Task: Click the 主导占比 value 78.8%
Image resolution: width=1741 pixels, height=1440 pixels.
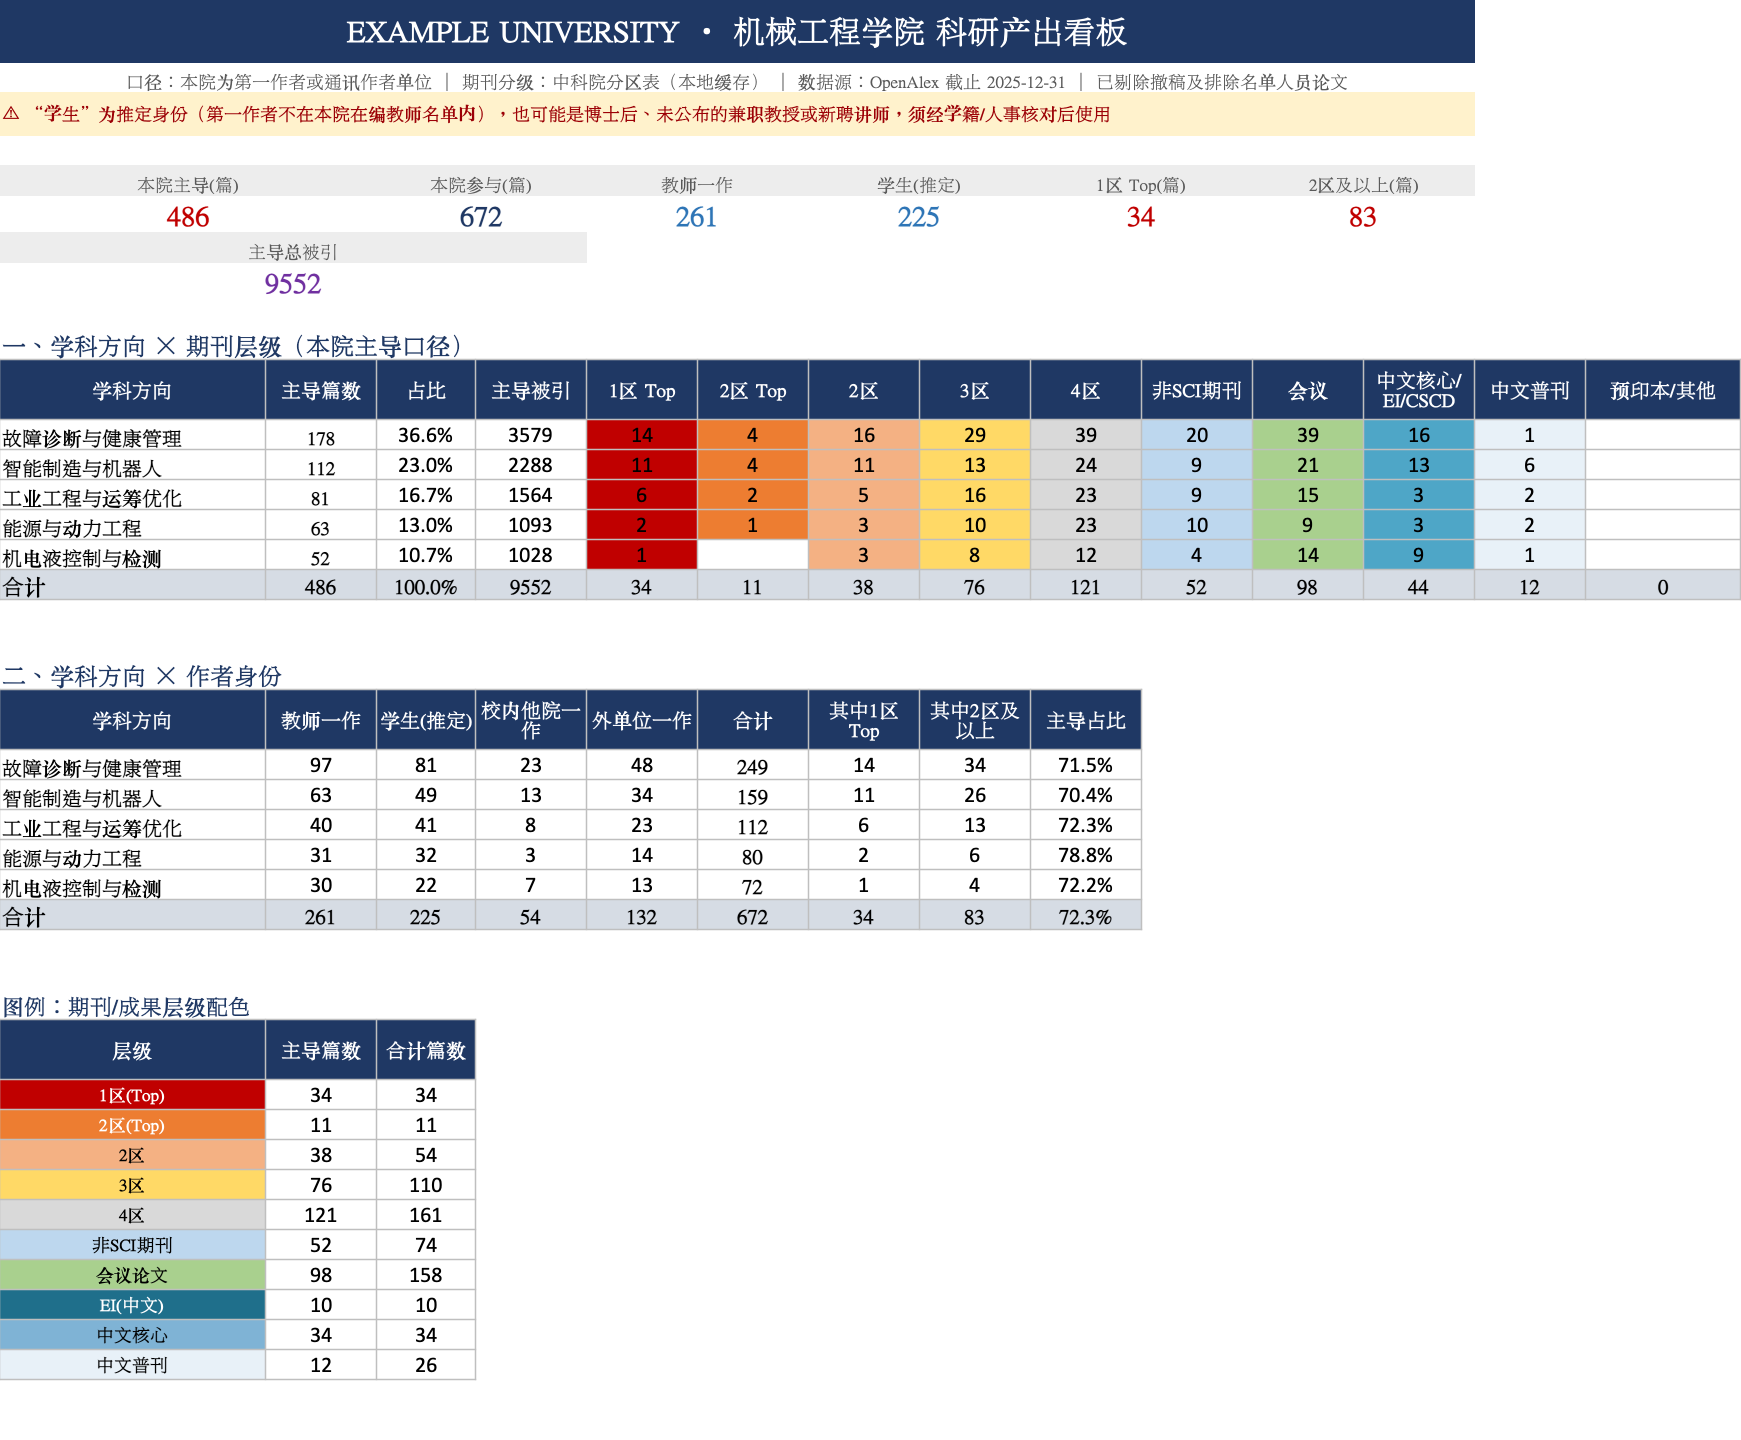Action: coord(1086,855)
